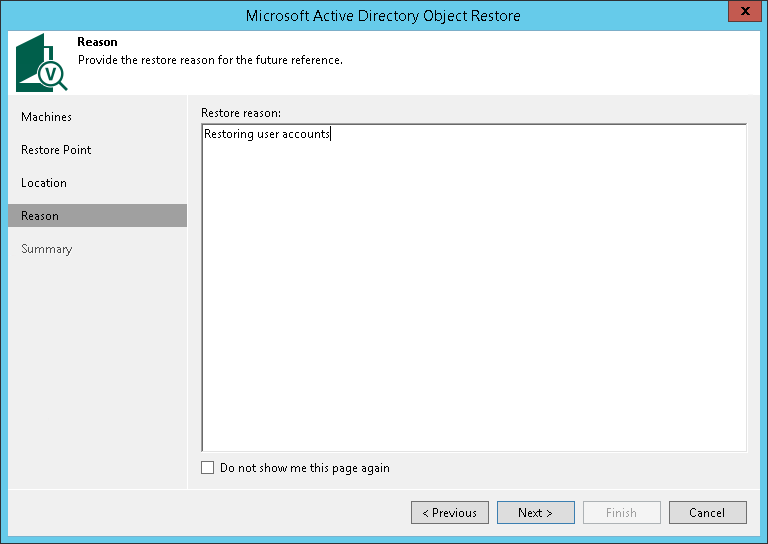Go back with the Previous button
768x544 pixels.
coord(450,512)
